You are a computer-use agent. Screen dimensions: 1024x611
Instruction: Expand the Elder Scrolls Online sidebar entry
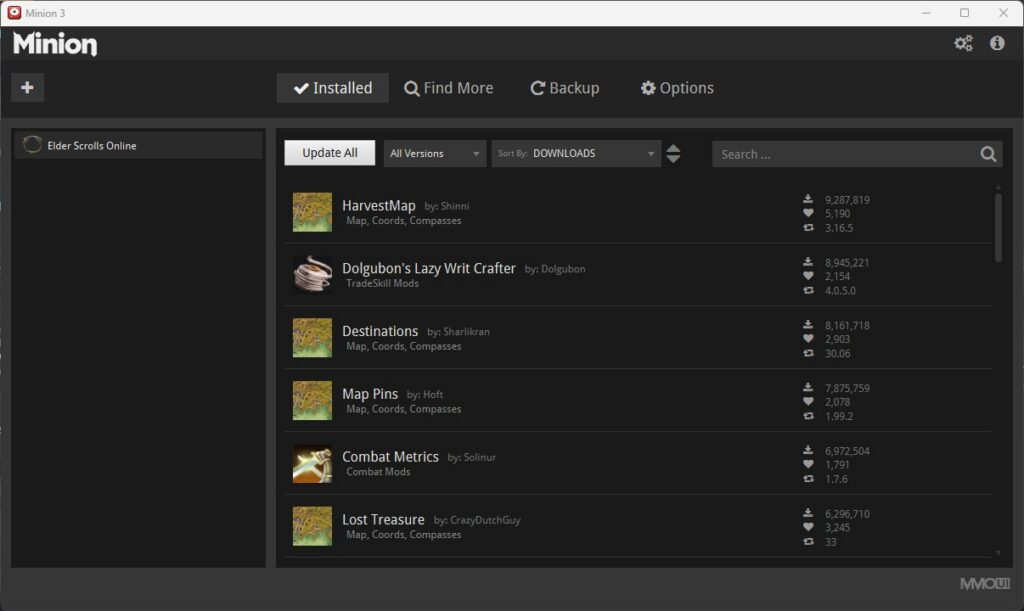tap(138, 145)
